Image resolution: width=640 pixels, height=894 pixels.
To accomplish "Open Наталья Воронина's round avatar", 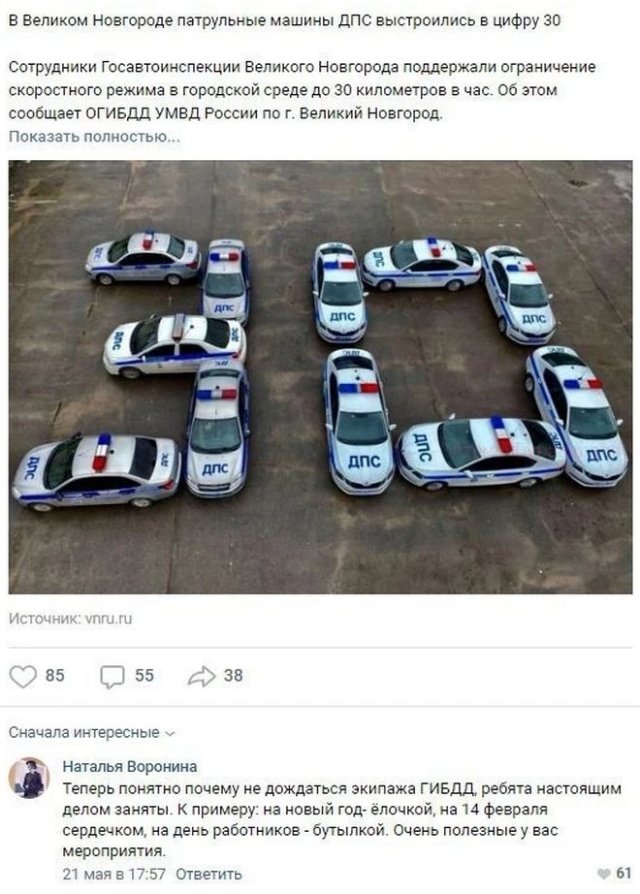I will click(x=28, y=778).
